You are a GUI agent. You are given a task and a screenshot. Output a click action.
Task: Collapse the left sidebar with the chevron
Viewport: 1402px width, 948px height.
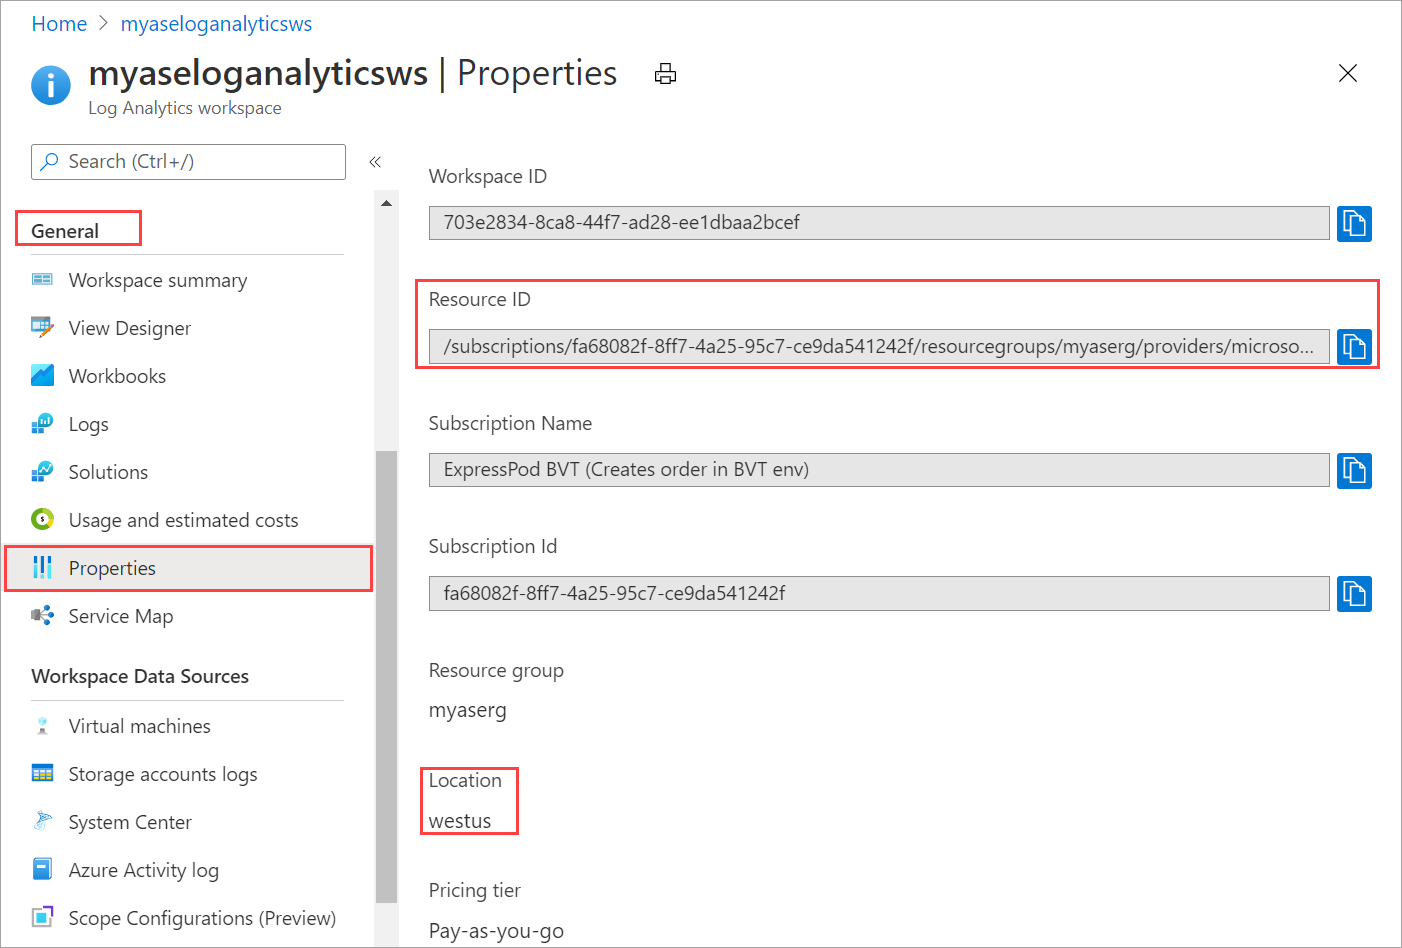pyautogui.click(x=375, y=161)
